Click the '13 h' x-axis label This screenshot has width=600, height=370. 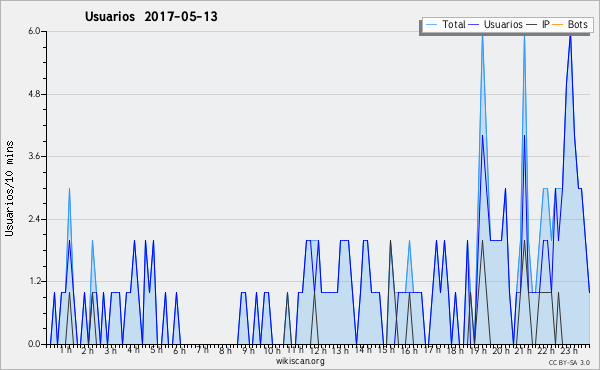340,351
